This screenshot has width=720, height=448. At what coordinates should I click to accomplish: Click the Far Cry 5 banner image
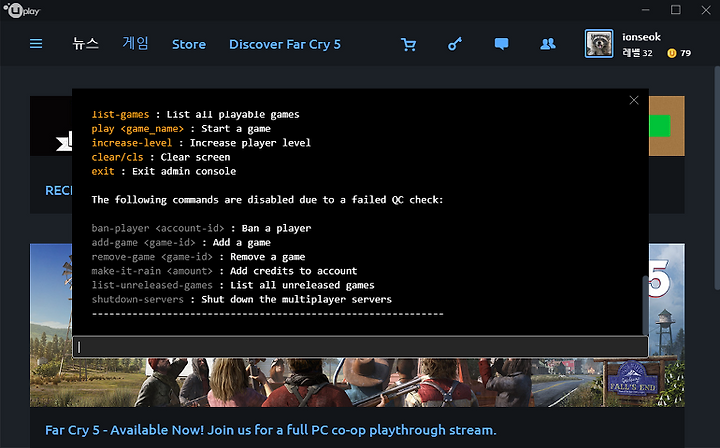[x=357, y=382]
